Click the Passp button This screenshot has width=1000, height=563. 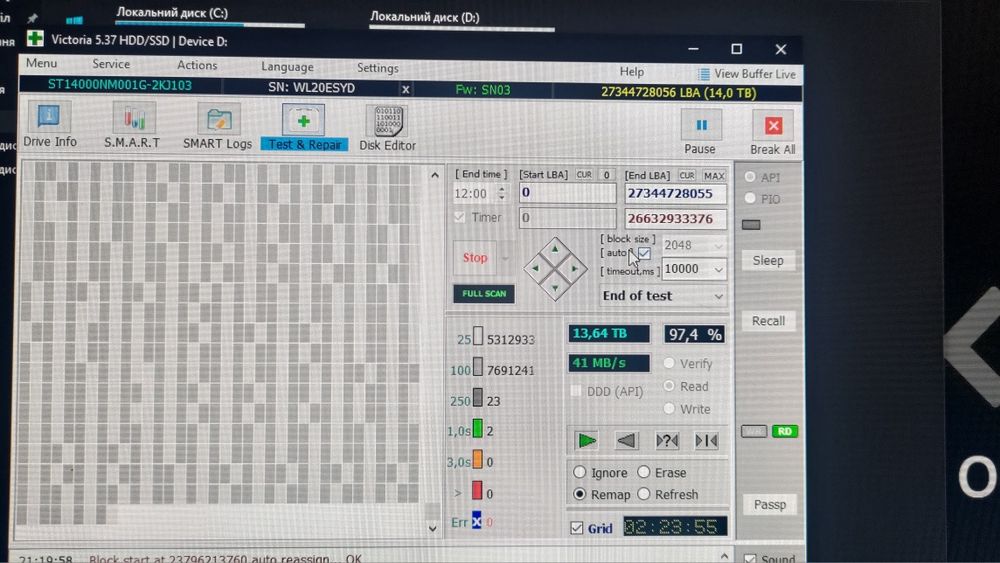point(770,504)
